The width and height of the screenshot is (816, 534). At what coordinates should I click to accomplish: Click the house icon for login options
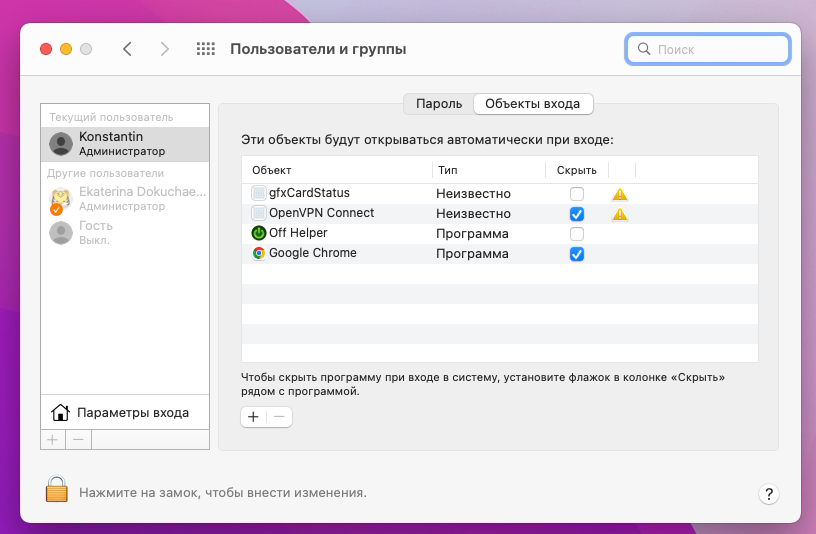[x=60, y=413]
